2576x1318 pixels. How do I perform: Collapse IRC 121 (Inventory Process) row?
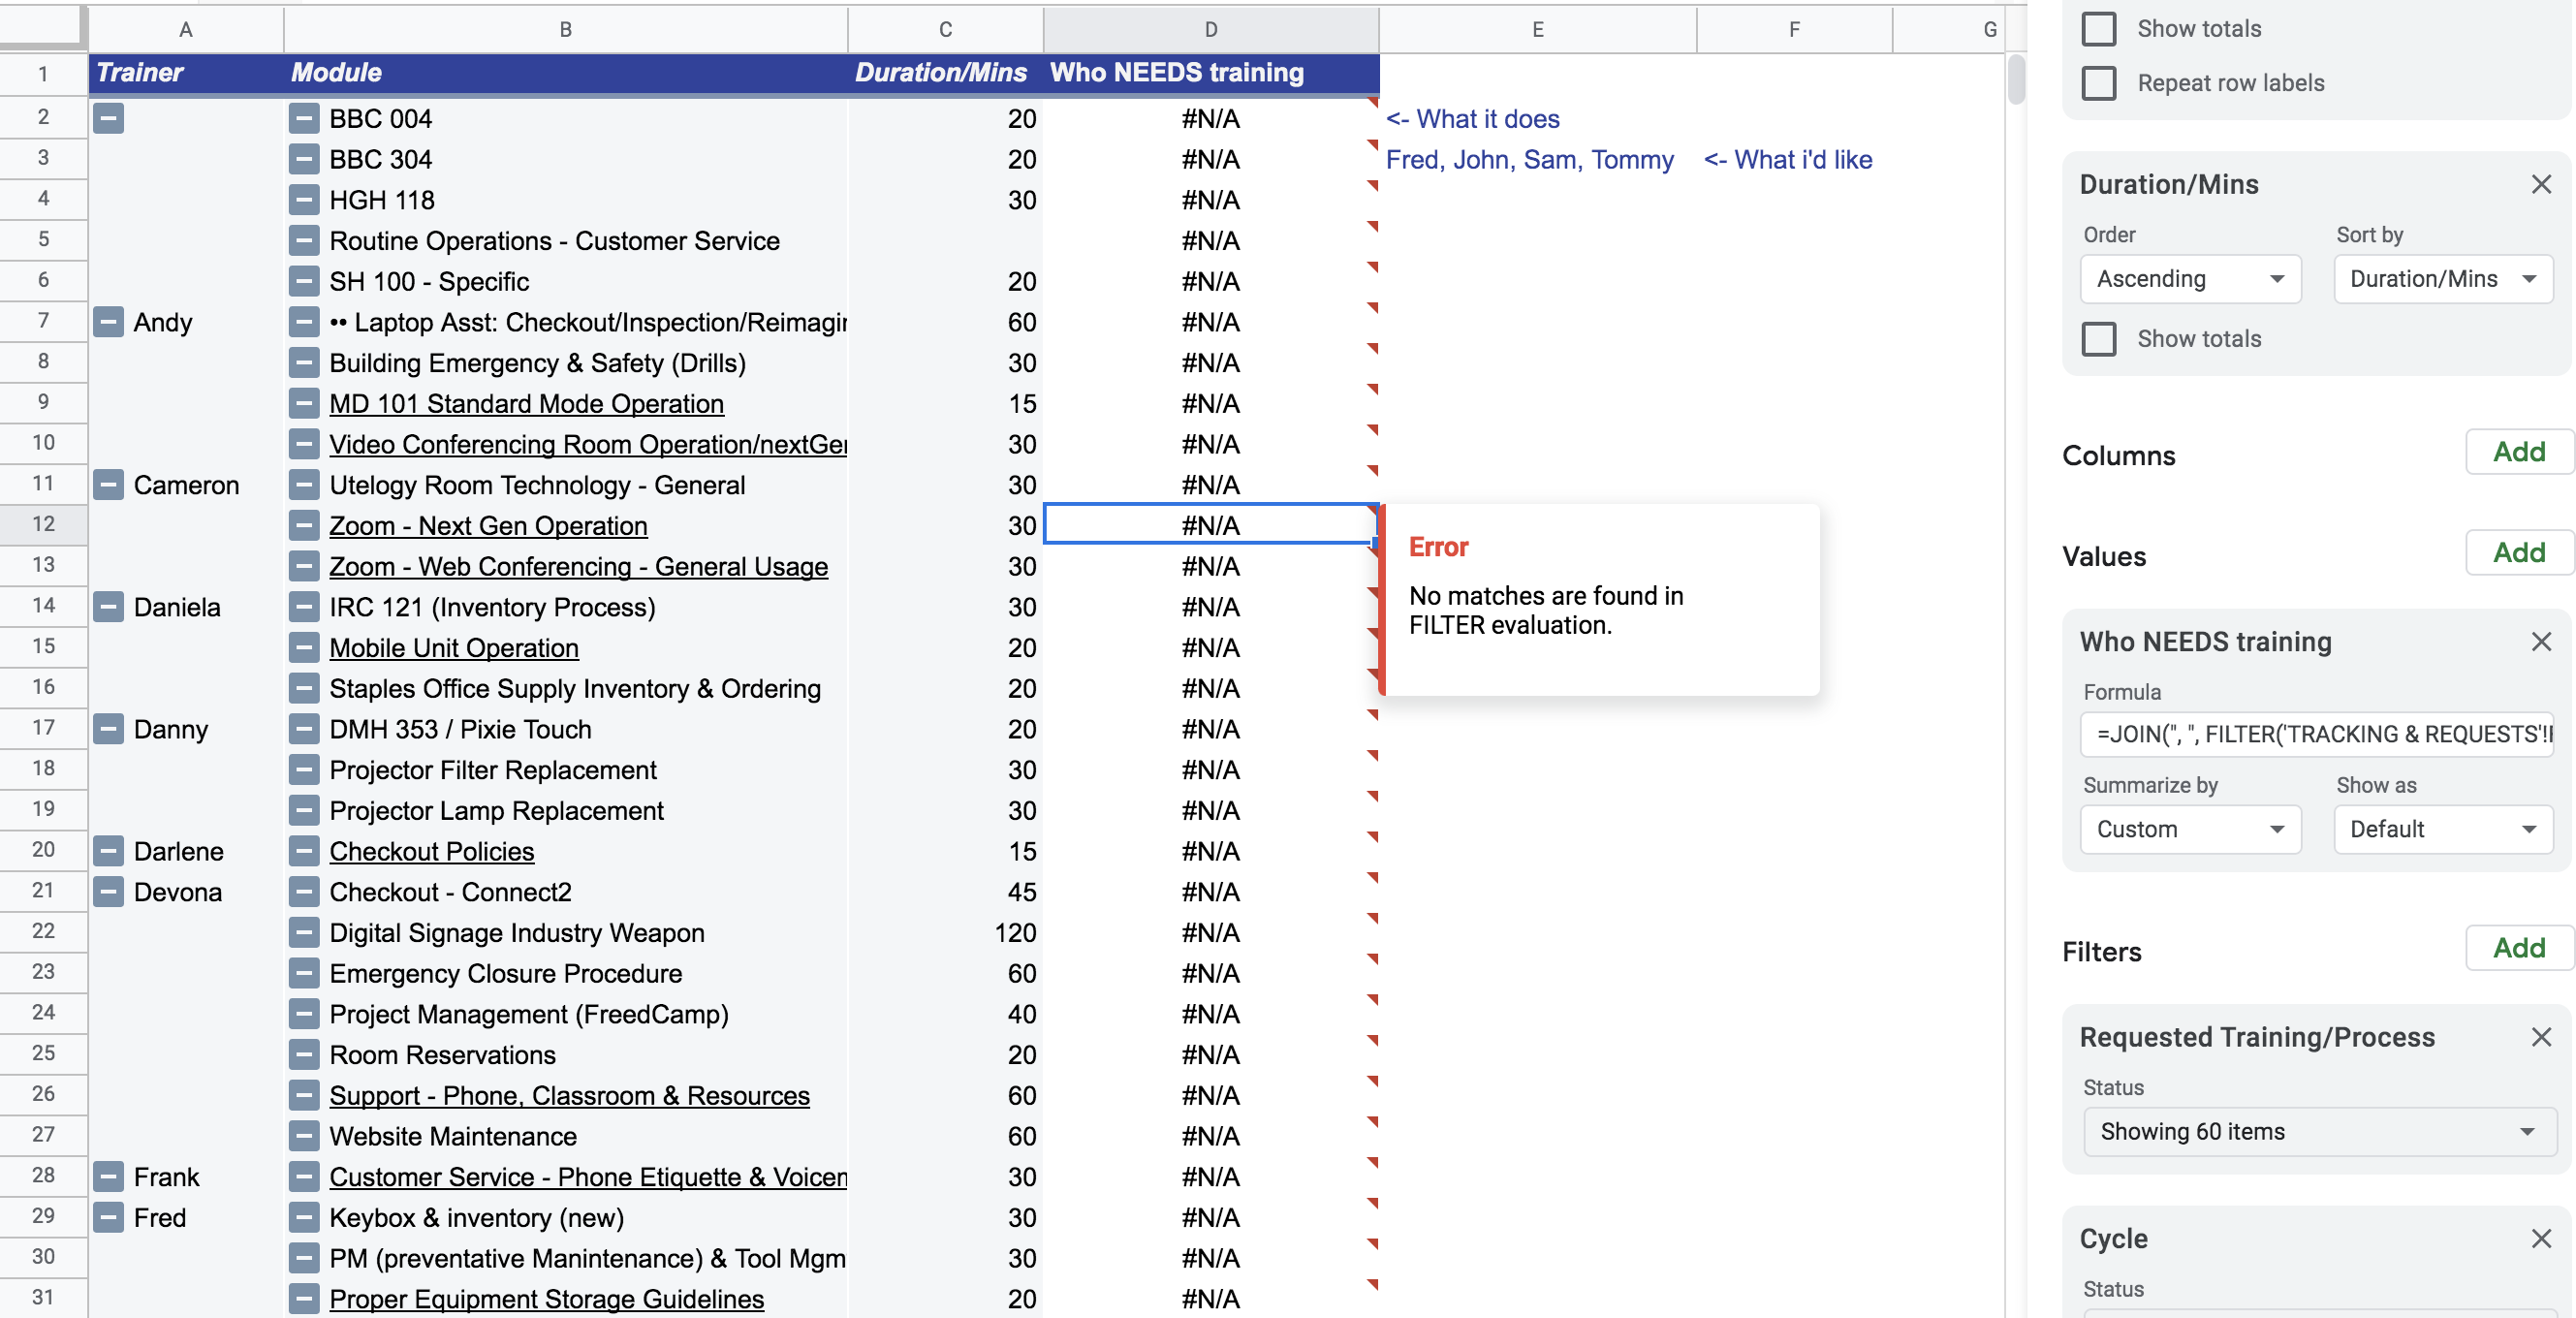pyautogui.click(x=304, y=607)
